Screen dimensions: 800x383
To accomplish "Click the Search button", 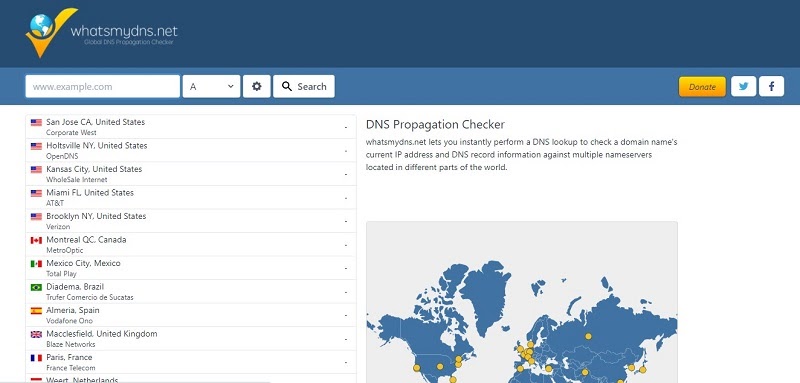I will pos(304,86).
